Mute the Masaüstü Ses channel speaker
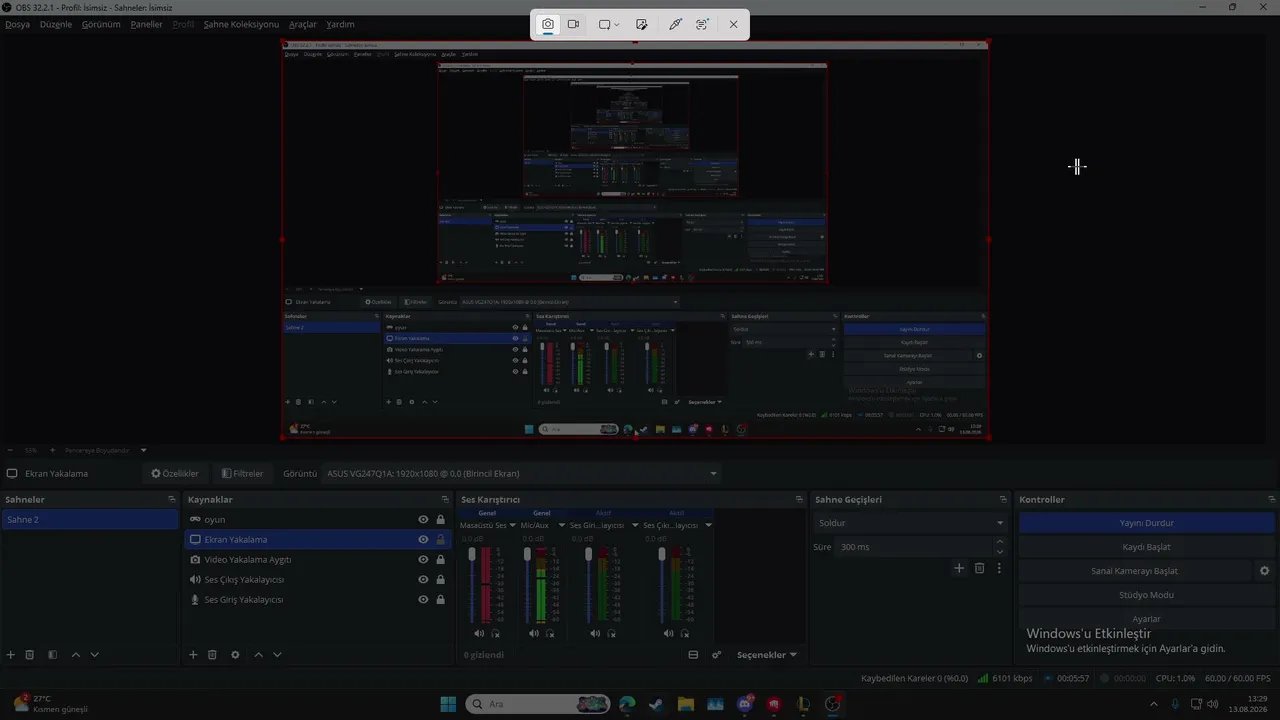Viewport: 1280px width, 720px height. point(479,633)
